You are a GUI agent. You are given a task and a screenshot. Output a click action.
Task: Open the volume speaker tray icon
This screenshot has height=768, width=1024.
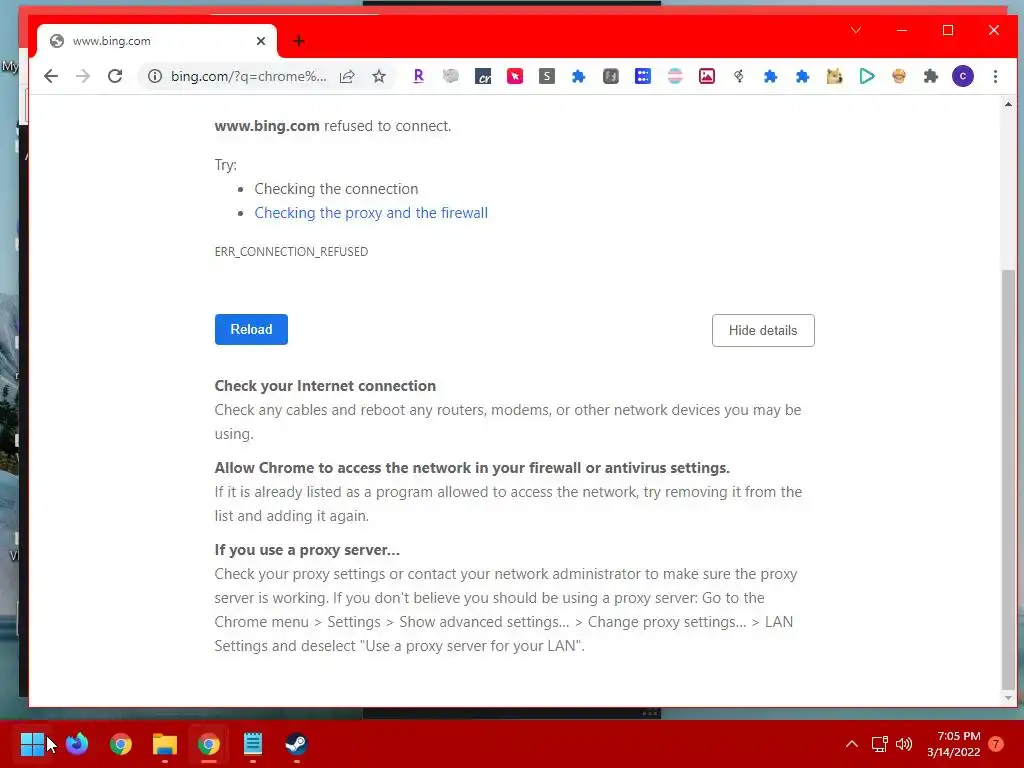pos(904,744)
